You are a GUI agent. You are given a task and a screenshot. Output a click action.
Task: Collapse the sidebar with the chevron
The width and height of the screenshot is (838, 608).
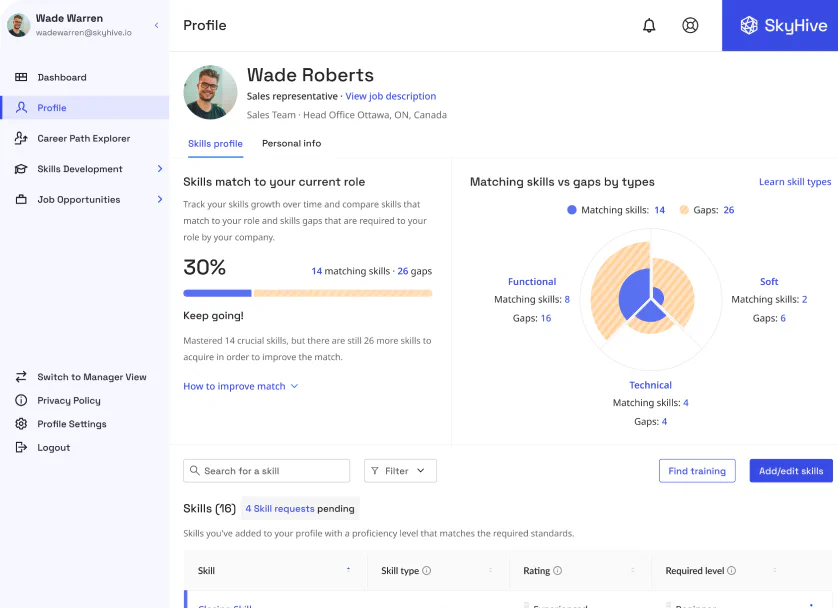[157, 25]
